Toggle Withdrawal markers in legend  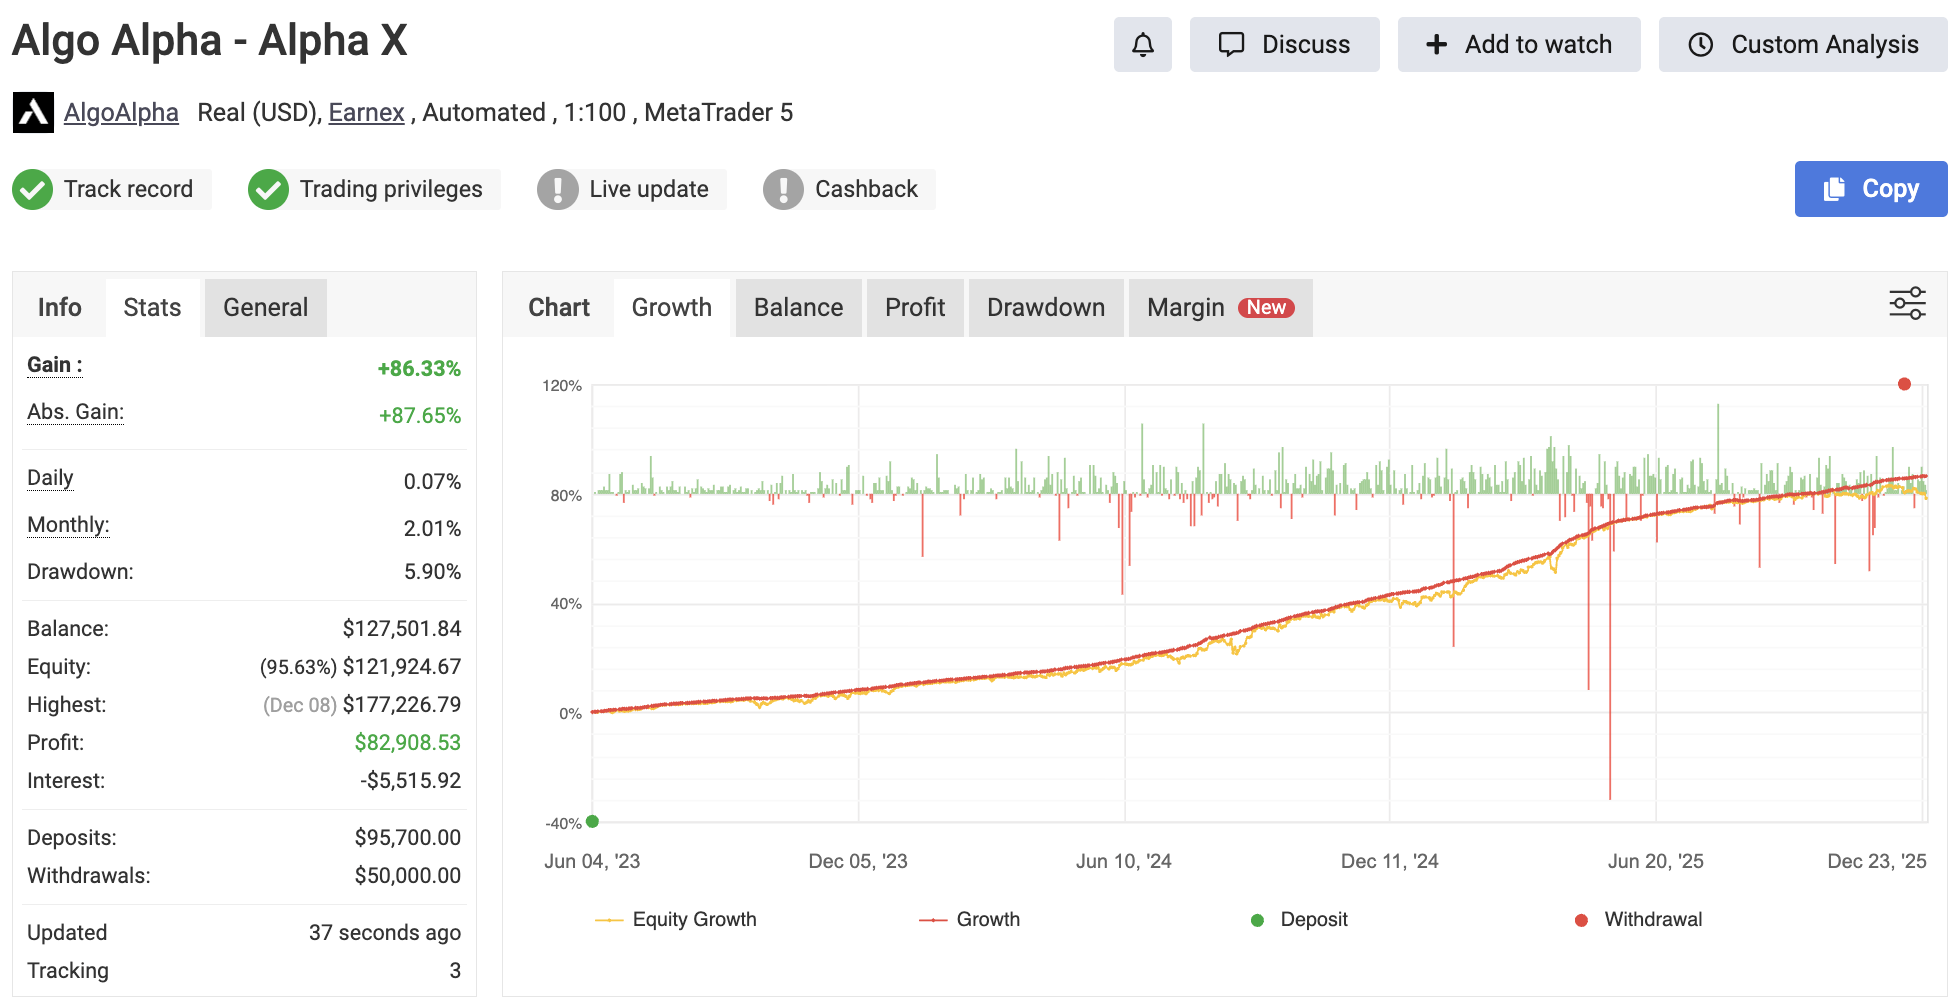(1638, 919)
